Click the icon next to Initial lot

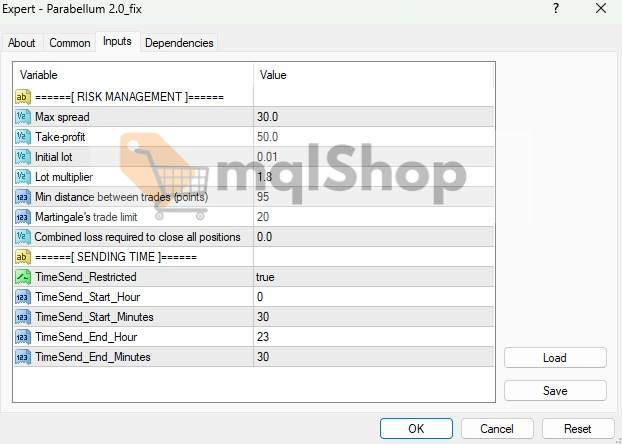pyautogui.click(x=23, y=157)
